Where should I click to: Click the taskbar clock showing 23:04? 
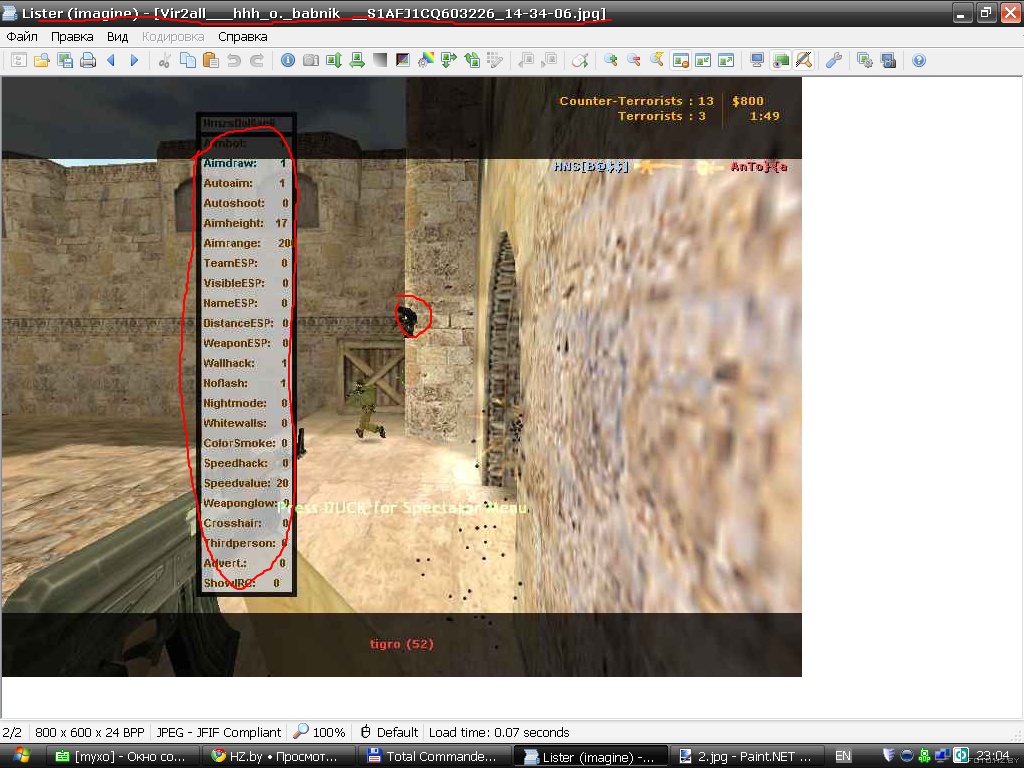pos(993,756)
